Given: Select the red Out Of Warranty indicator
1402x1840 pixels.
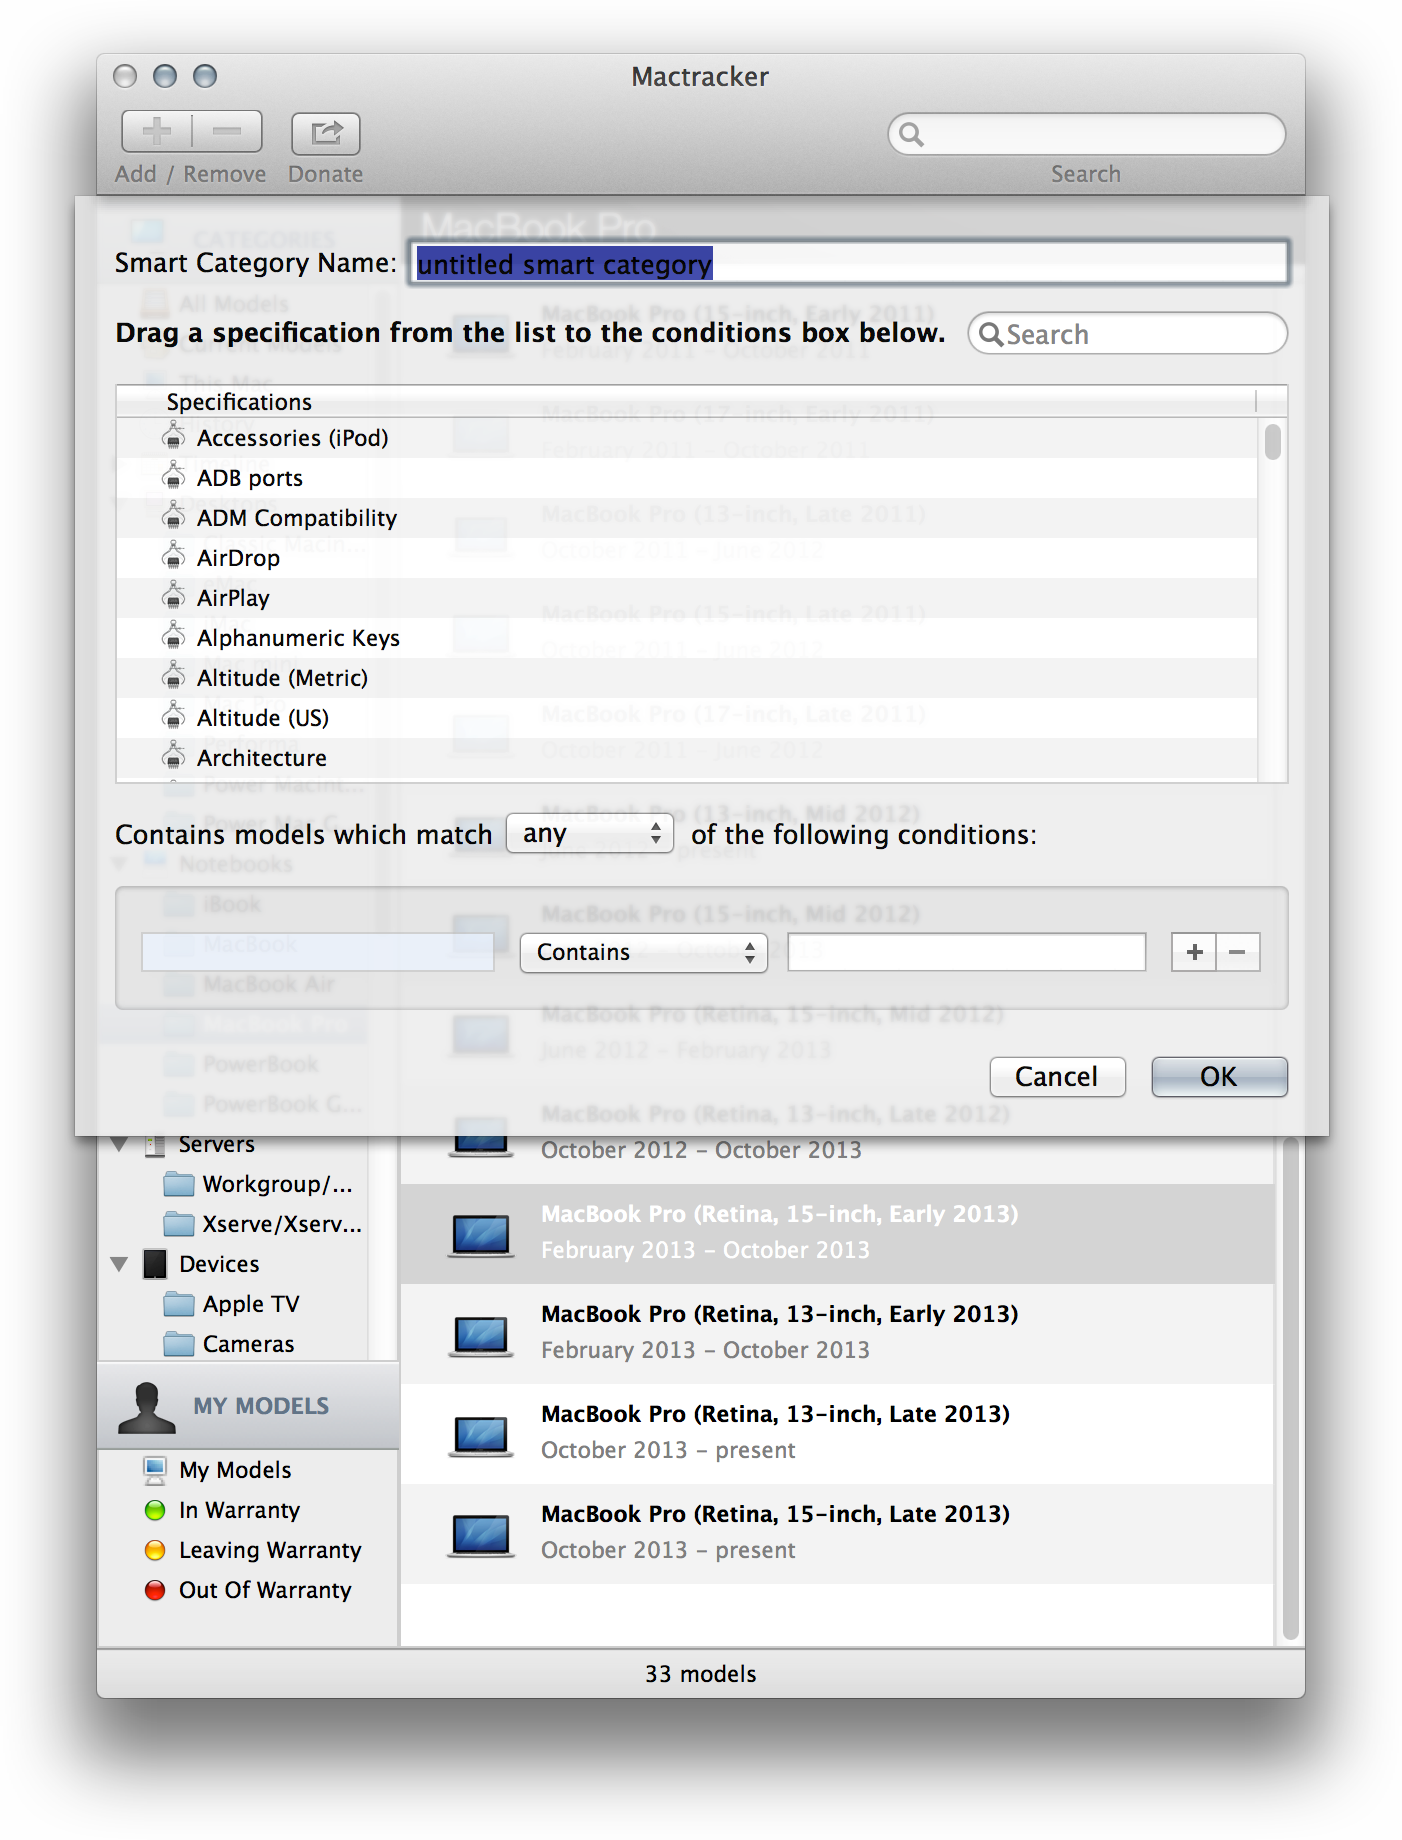Looking at the screenshot, I should coord(155,1590).
